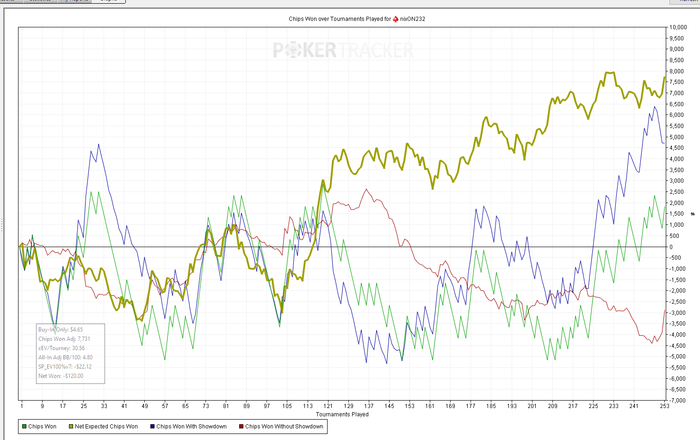
Task: Select the 'Chips Won Without Showdown' legend label
Action: [x=284, y=427]
